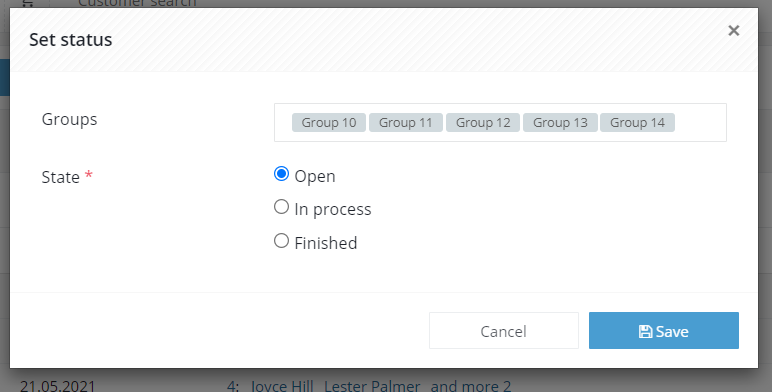Click the Customer search field

[137, 3]
